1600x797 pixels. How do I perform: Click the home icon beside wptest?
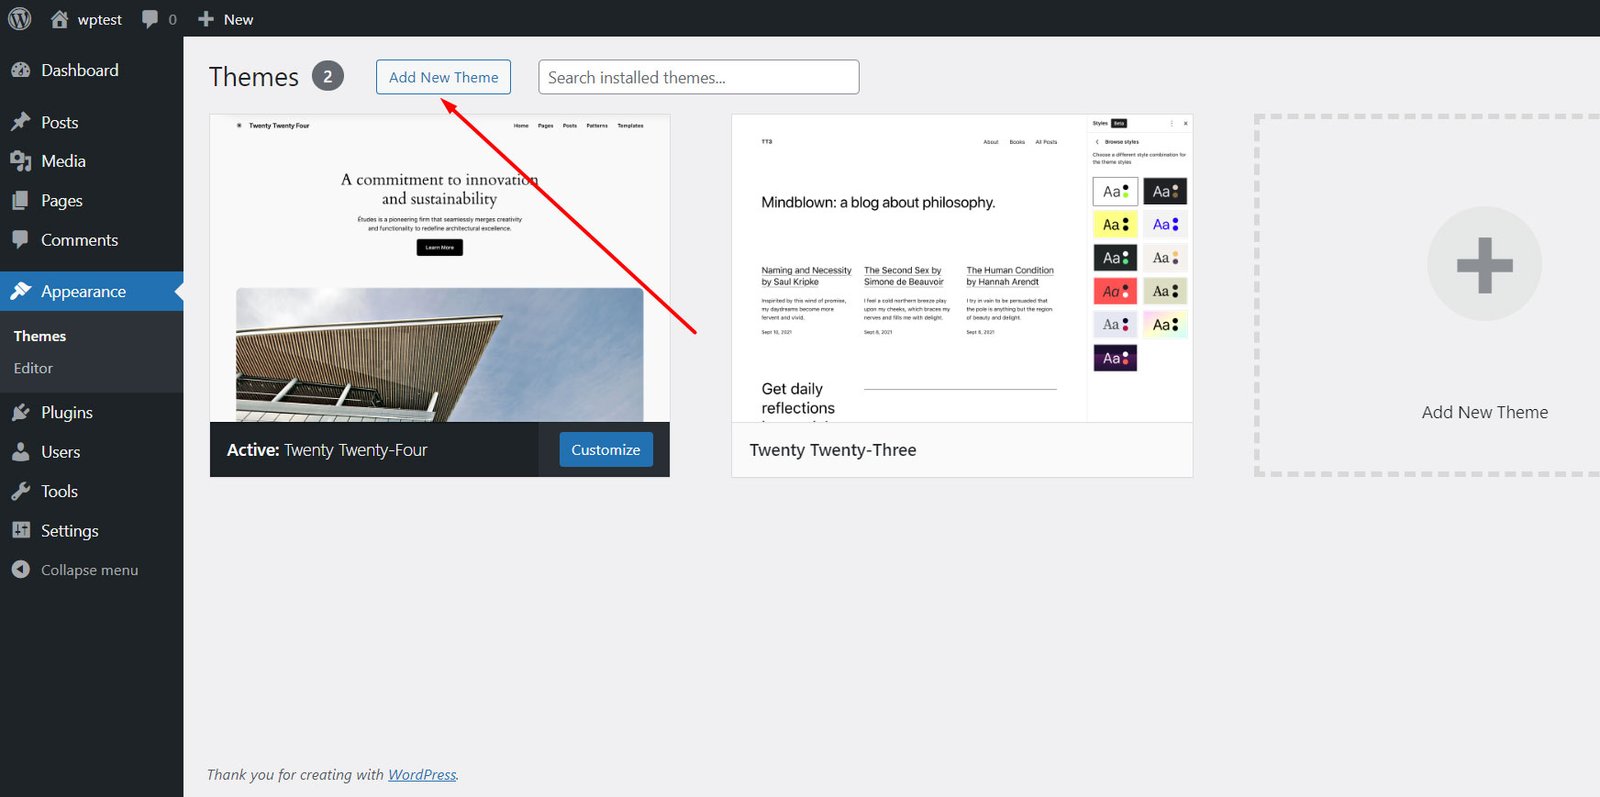point(60,19)
